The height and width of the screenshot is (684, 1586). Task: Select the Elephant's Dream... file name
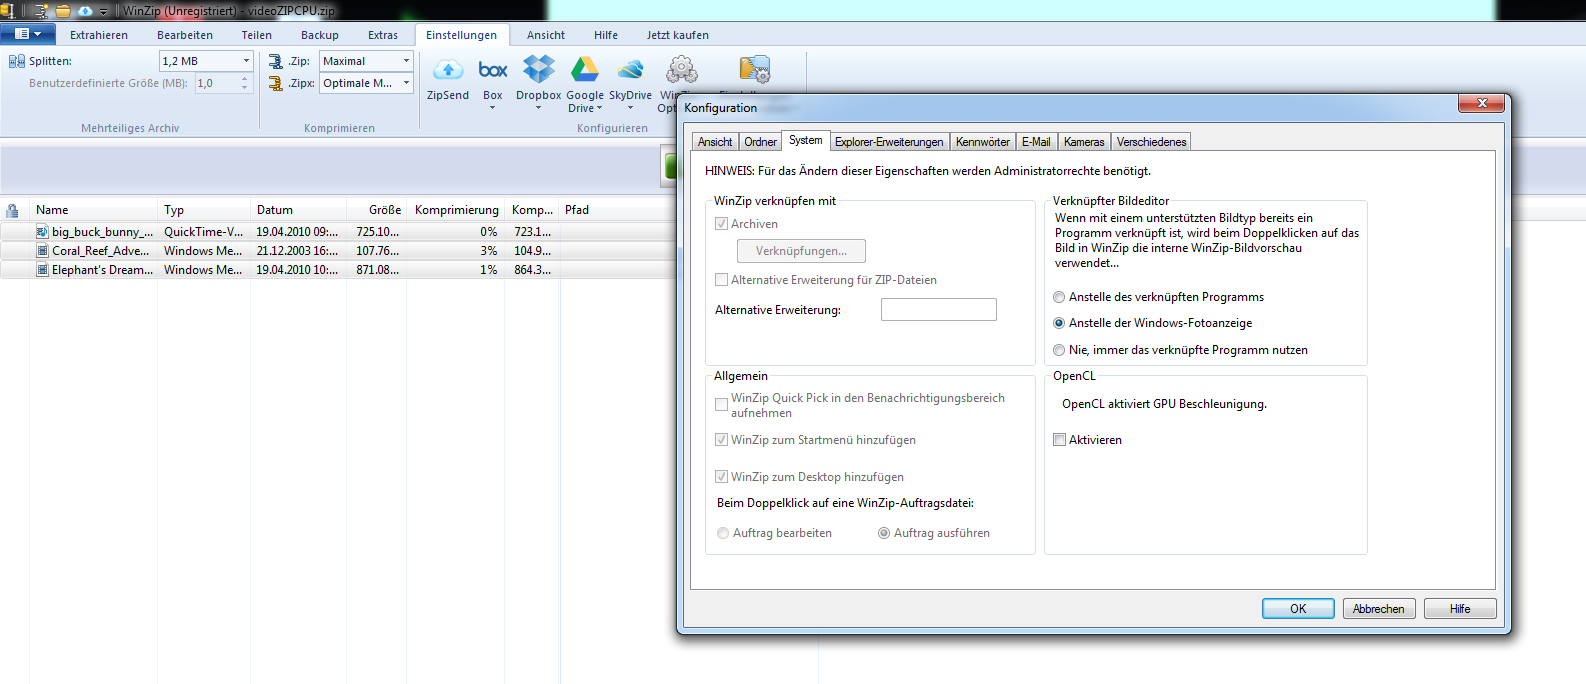103,270
